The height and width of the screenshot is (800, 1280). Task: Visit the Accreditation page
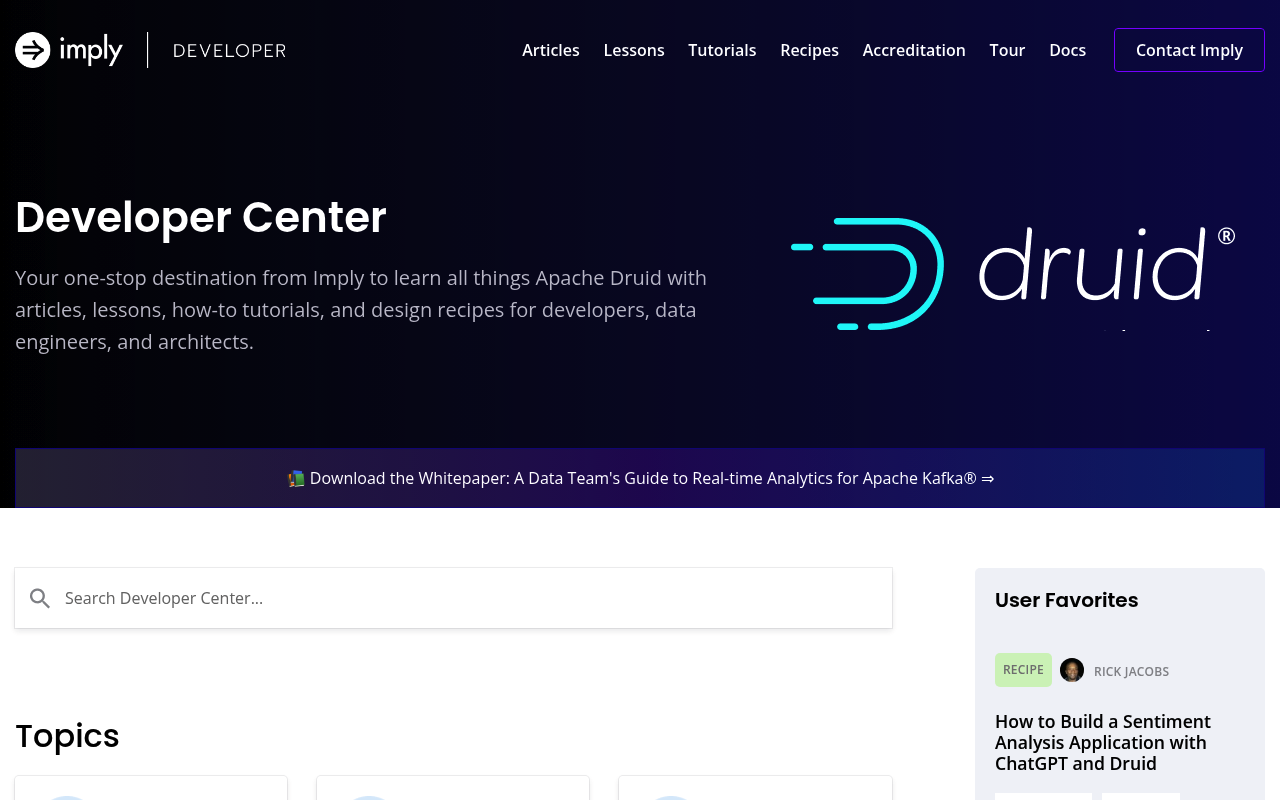point(914,50)
